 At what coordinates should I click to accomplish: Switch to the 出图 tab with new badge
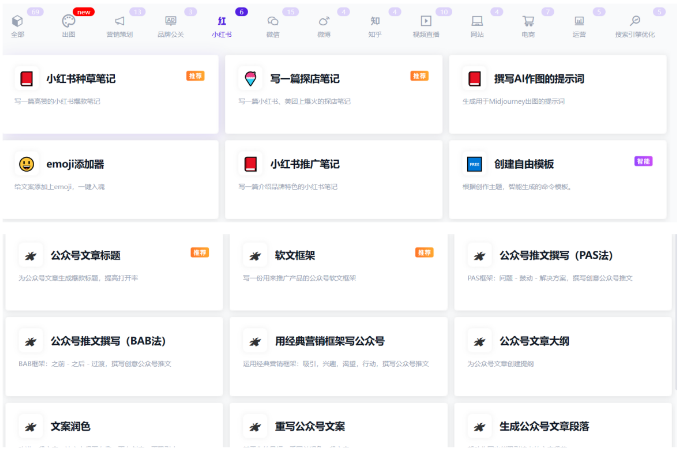(x=68, y=26)
